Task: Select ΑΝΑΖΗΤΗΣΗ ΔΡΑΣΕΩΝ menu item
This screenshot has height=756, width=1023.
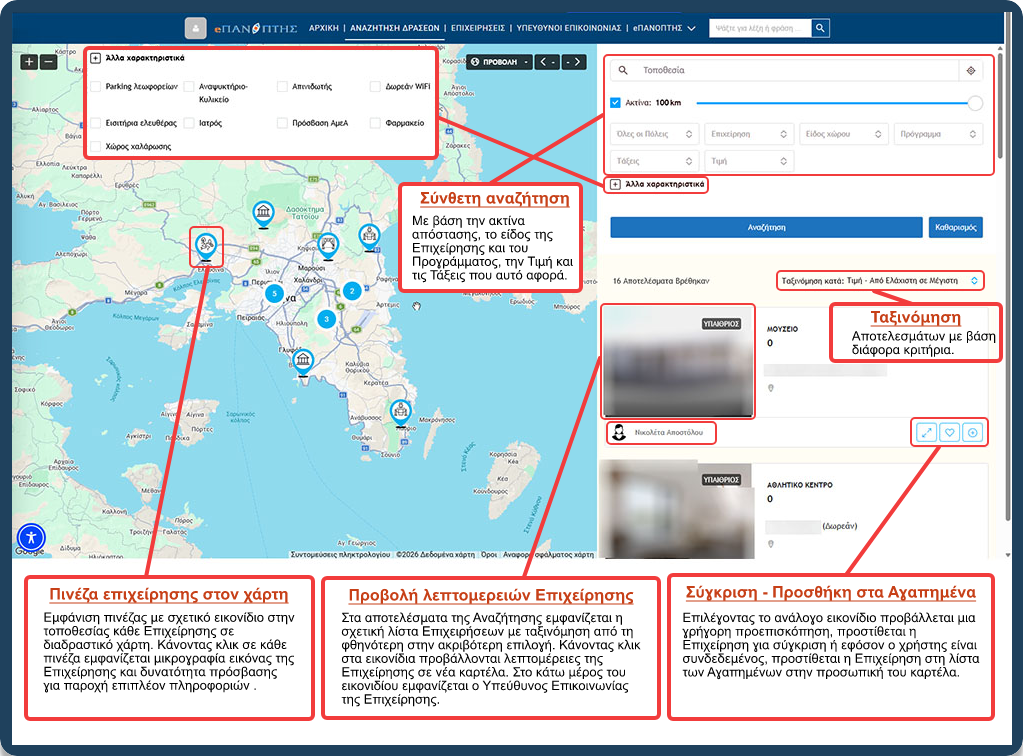Action: coord(395,28)
